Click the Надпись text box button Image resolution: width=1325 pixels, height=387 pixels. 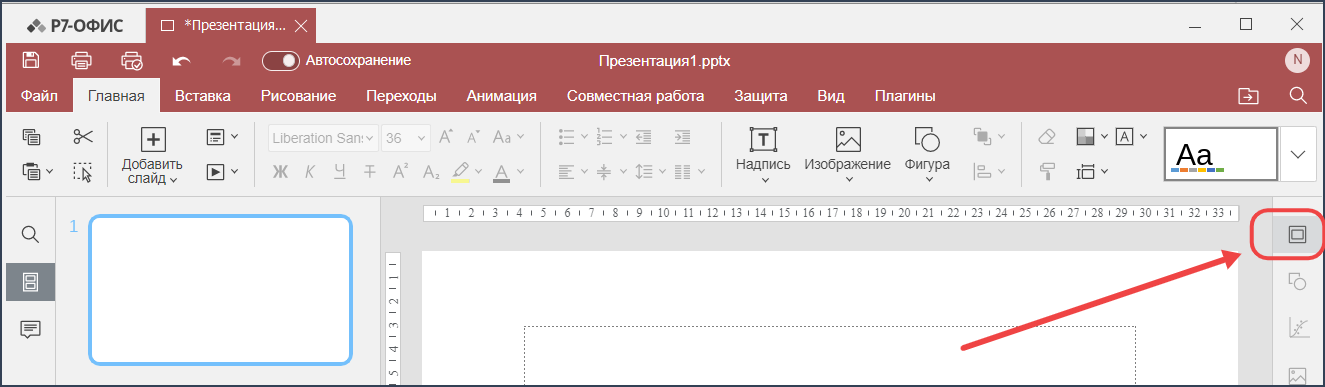coord(763,154)
